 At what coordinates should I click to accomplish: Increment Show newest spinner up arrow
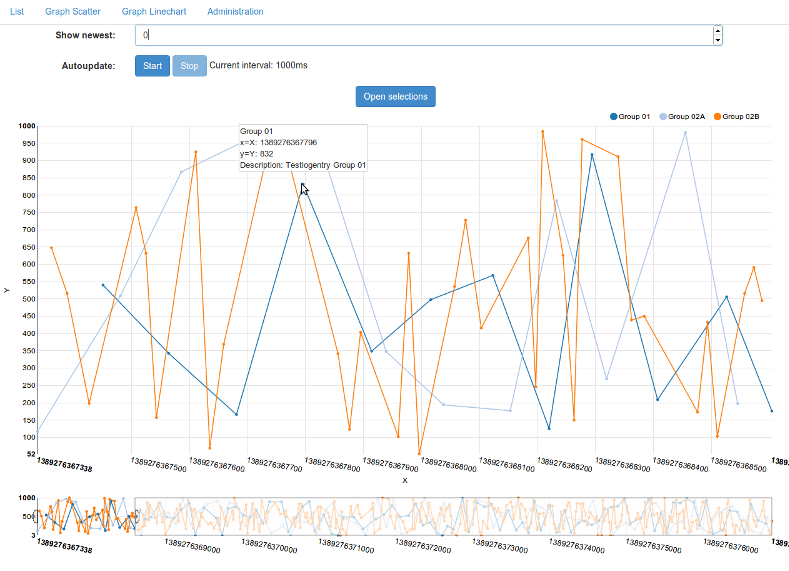[718, 31]
